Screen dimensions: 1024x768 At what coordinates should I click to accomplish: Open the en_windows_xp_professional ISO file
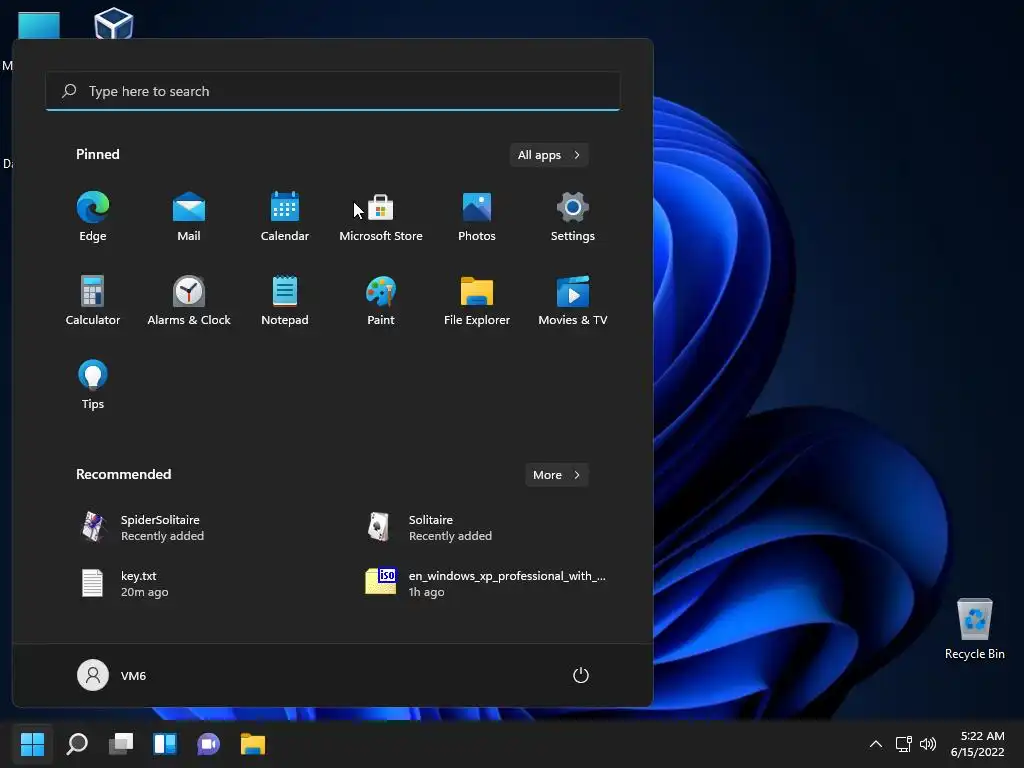coord(483,583)
